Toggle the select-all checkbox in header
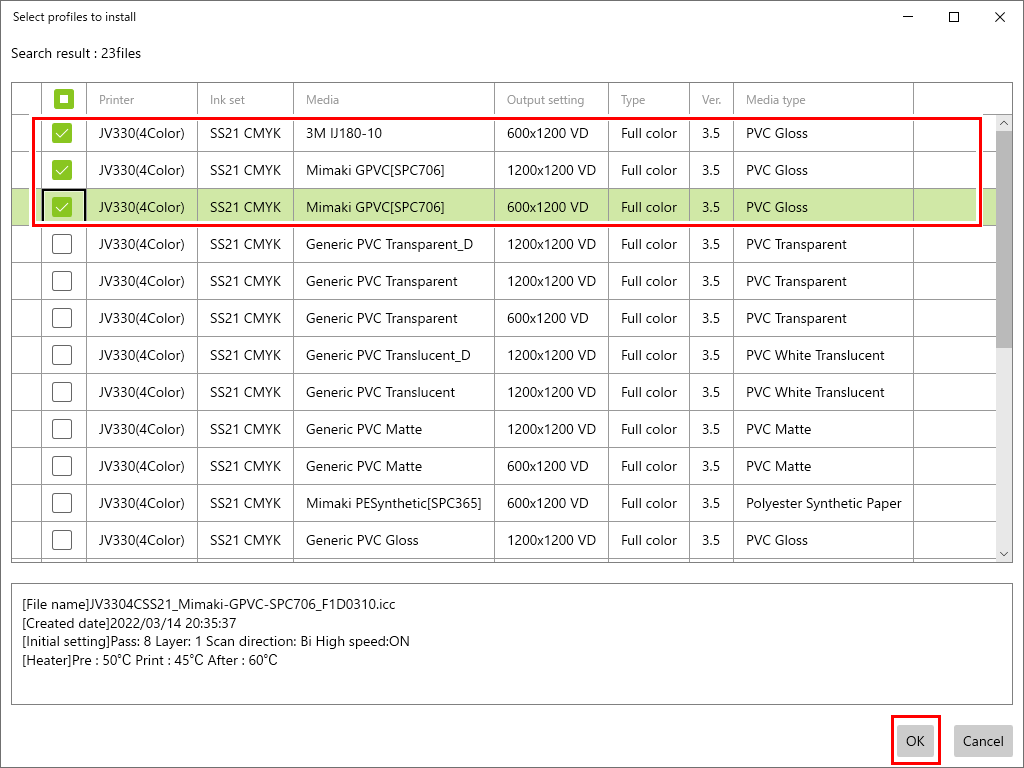 (63, 99)
